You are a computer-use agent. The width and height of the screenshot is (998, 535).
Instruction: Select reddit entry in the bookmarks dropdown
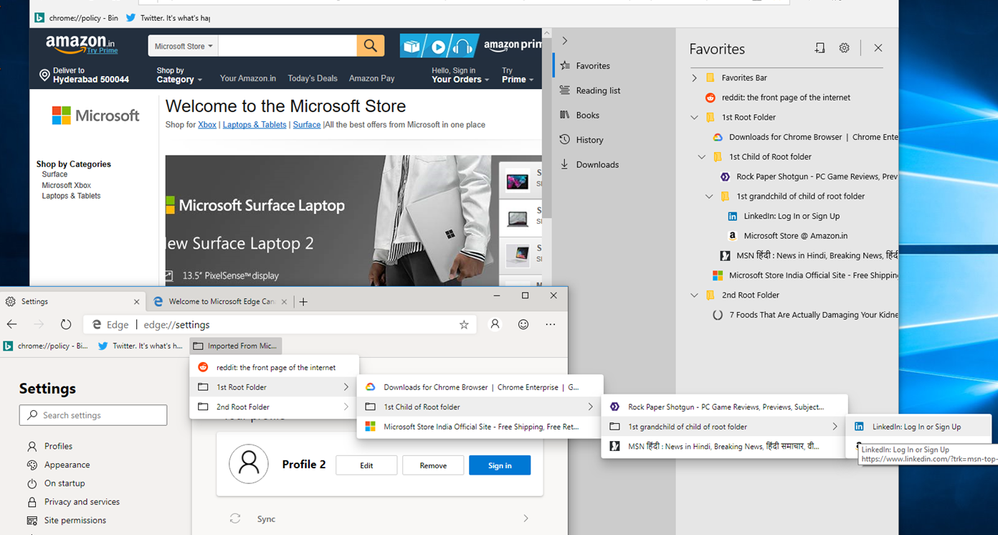click(x=274, y=367)
